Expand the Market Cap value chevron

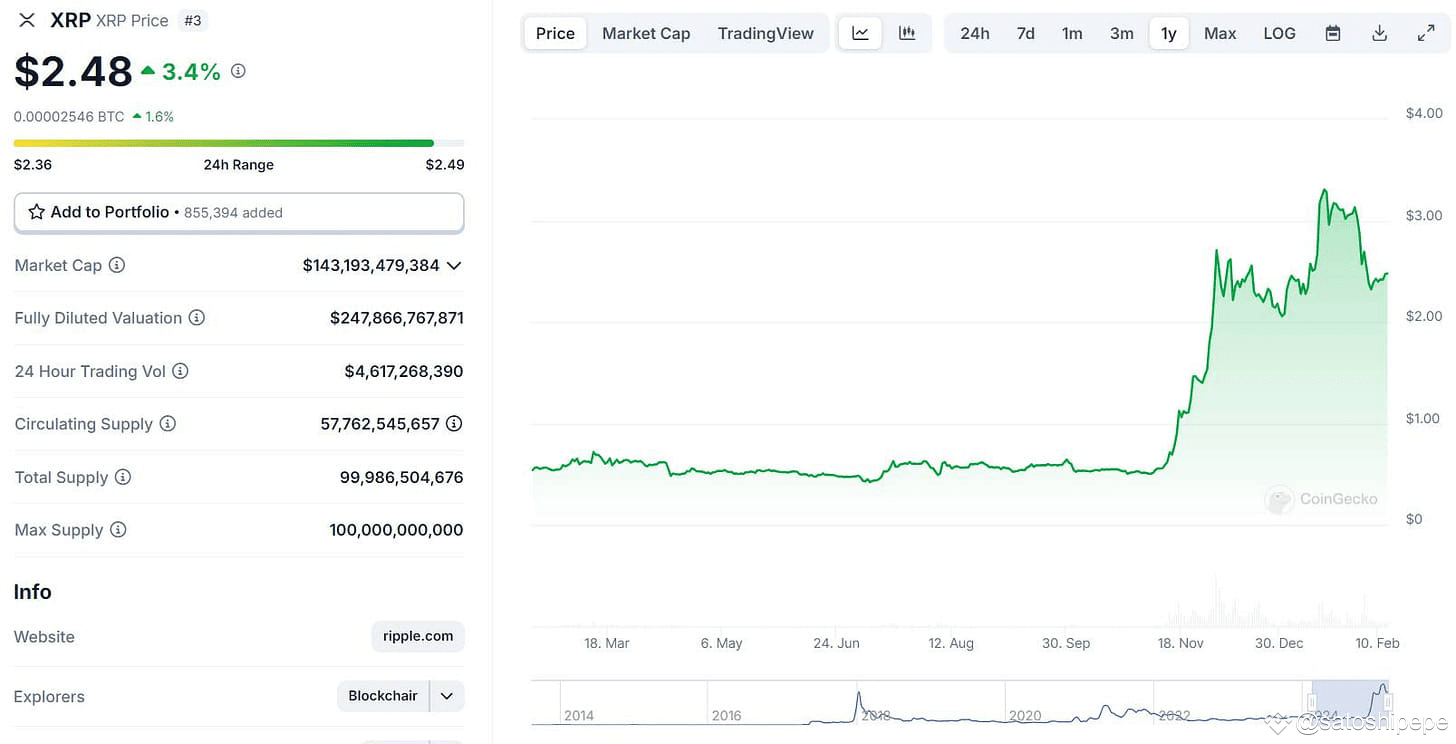coord(454,266)
